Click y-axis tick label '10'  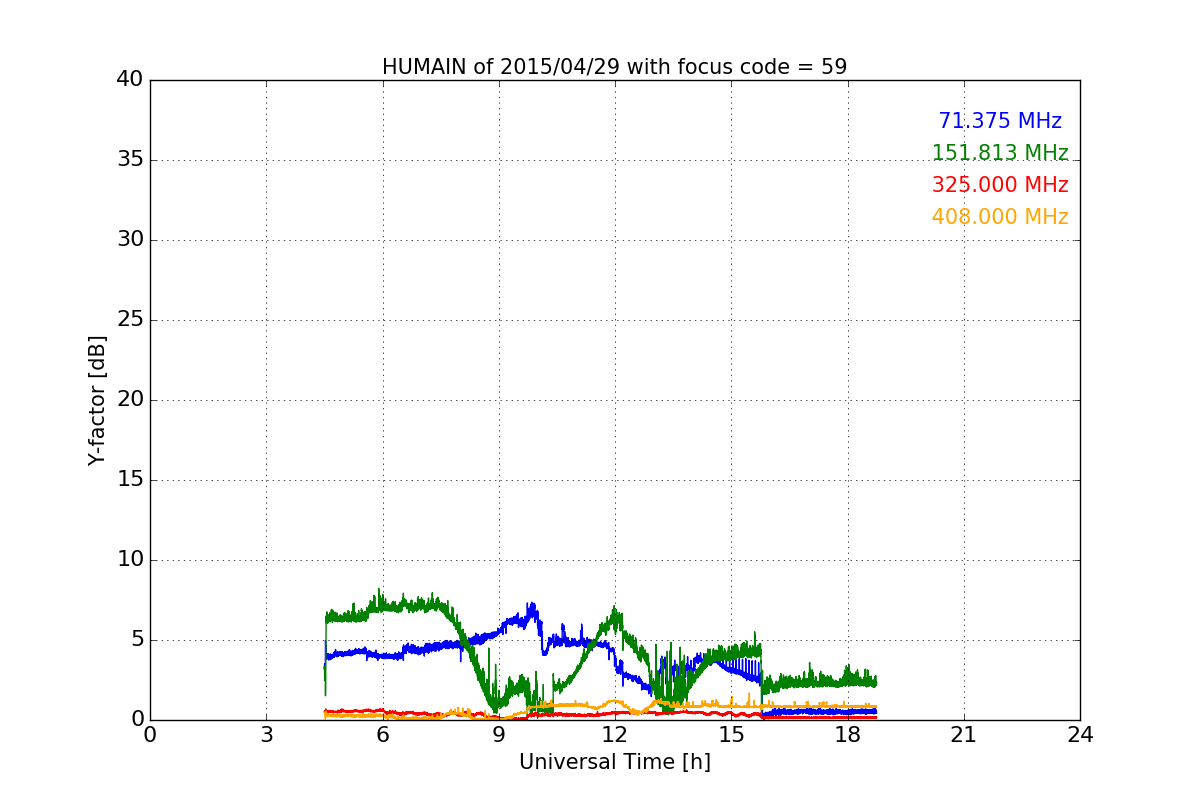point(130,560)
